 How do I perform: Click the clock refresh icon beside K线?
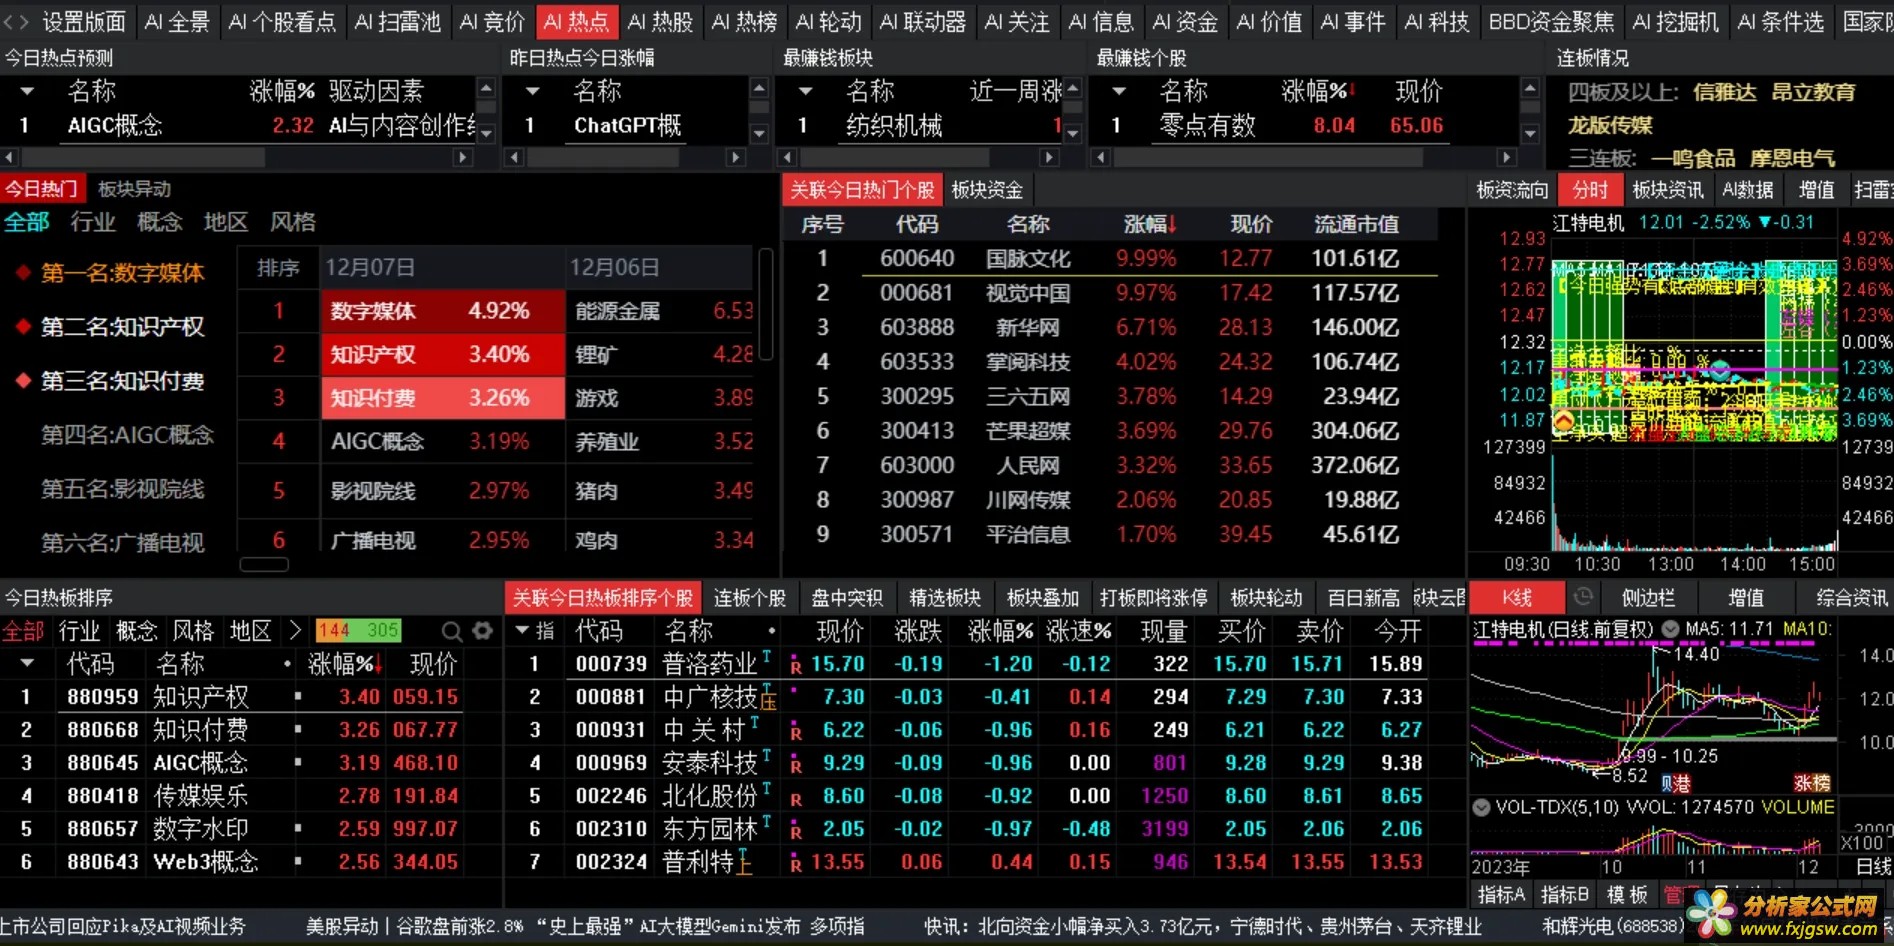(1583, 597)
